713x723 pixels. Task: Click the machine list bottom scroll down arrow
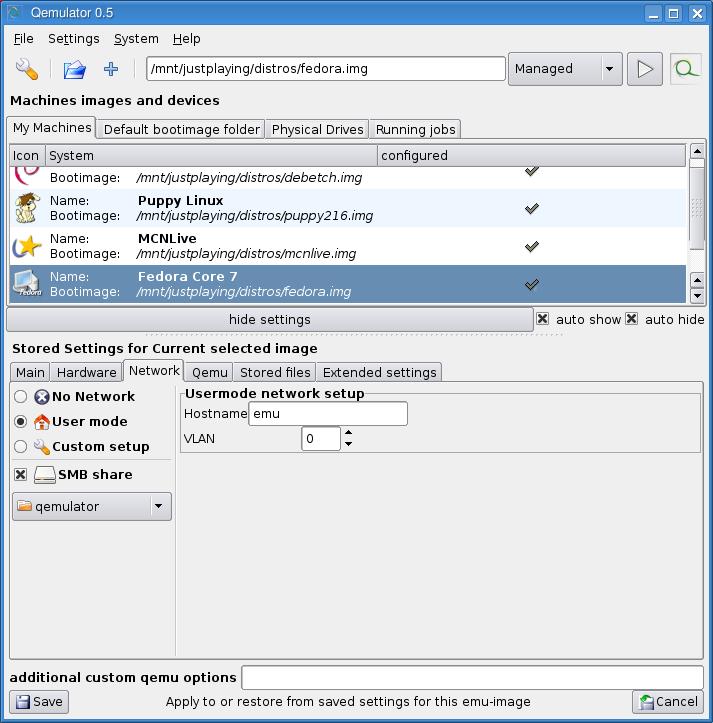(697, 296)
